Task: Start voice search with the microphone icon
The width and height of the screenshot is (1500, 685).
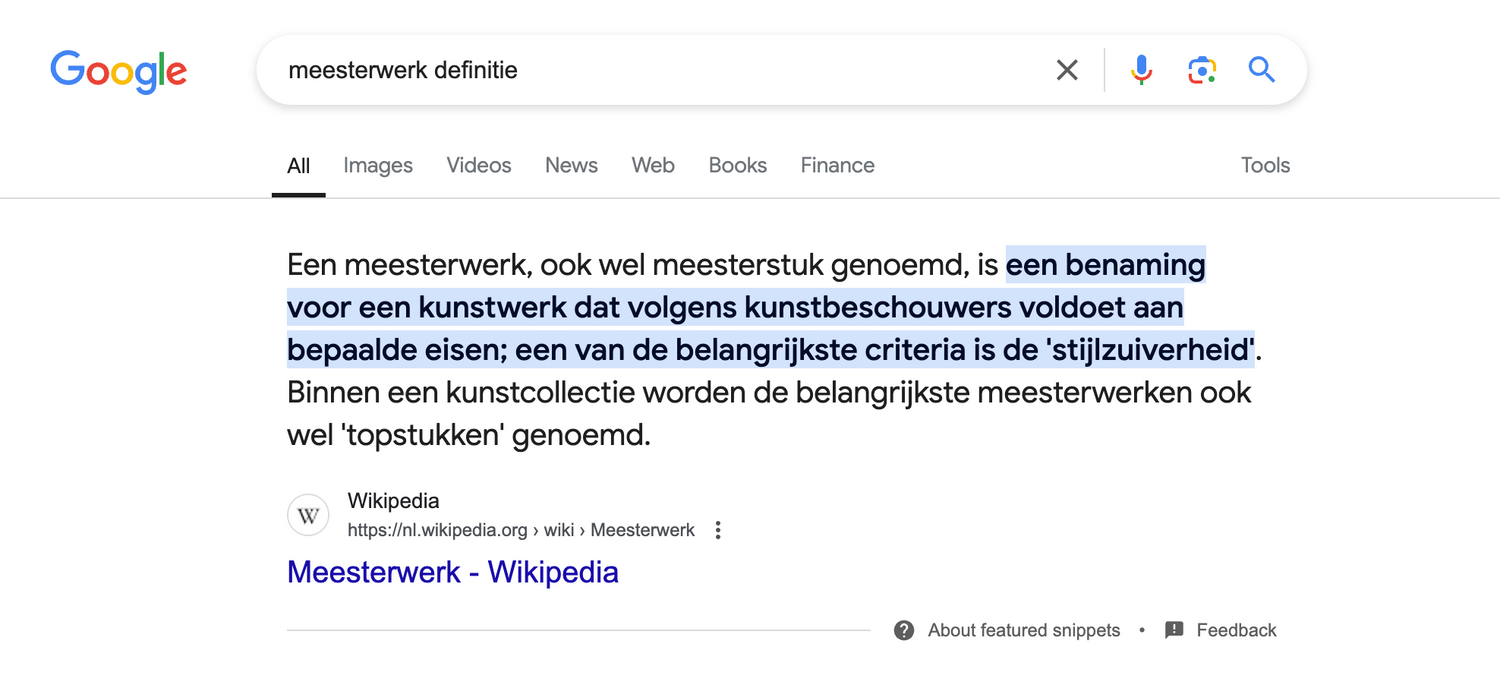Action: click(x=1141, y=70)
